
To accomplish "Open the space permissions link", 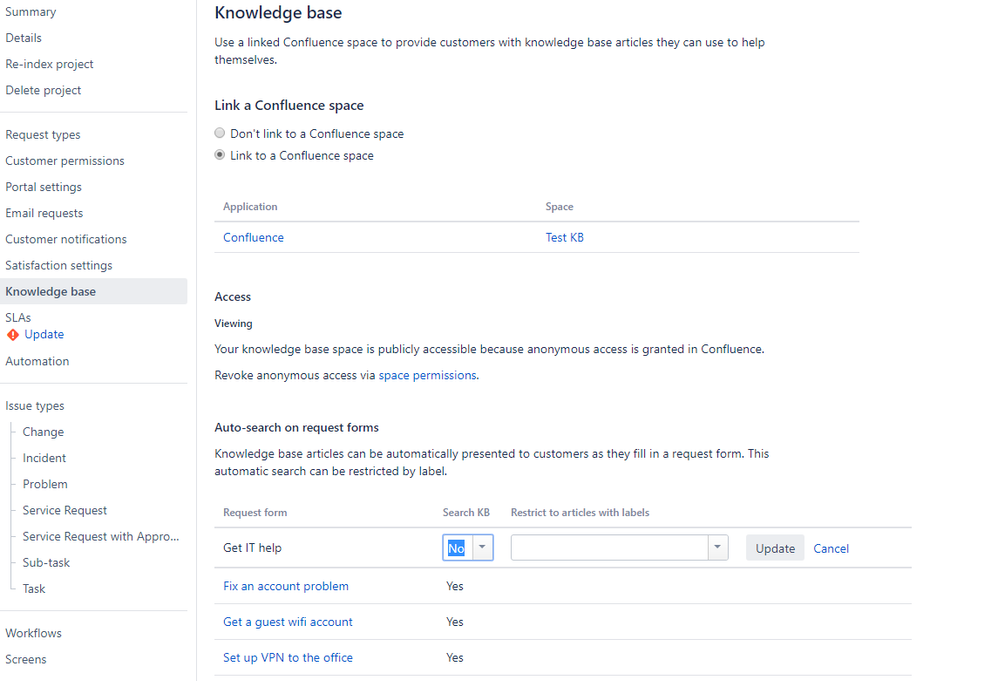I will tap(427, 375).
